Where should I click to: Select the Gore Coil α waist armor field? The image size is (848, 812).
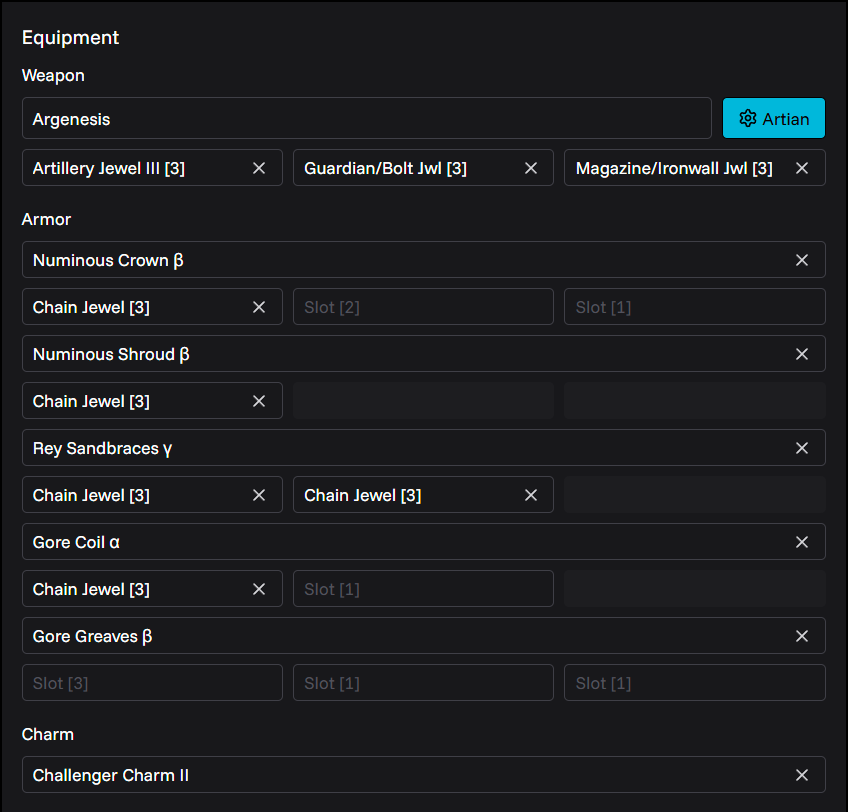[x=423, y=542]
